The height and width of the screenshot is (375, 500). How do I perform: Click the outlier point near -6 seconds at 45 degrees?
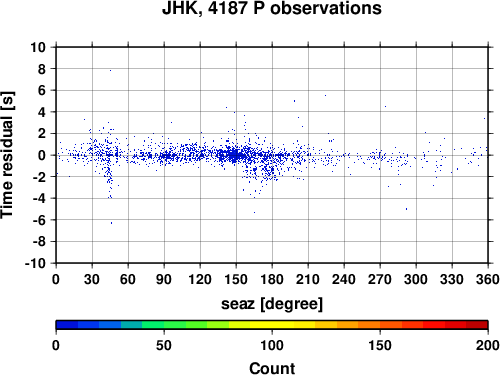[x=111, y=223]
